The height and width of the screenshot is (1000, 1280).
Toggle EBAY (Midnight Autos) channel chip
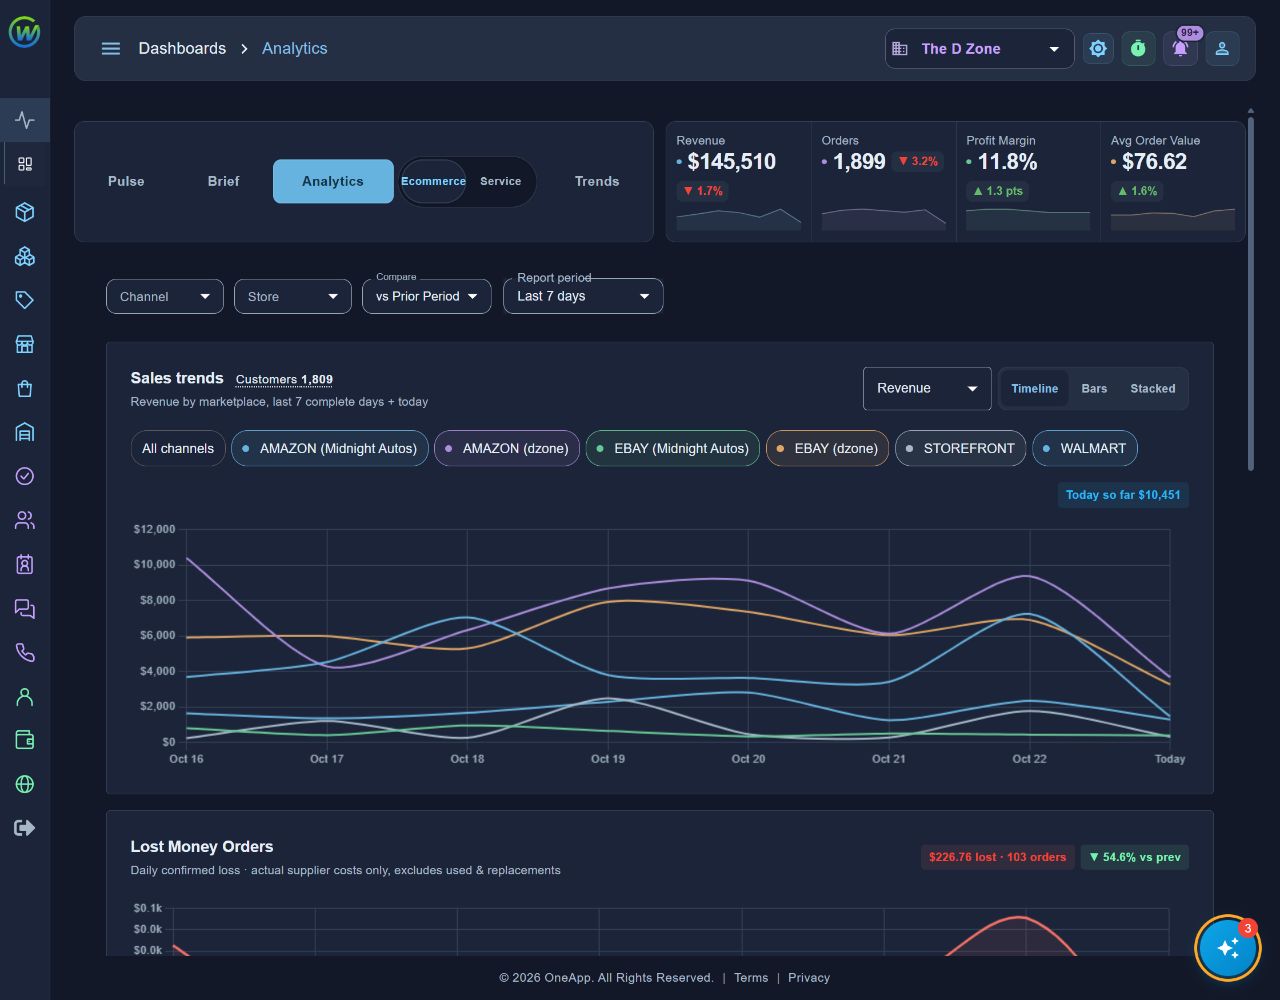click(x=673, y=448)
